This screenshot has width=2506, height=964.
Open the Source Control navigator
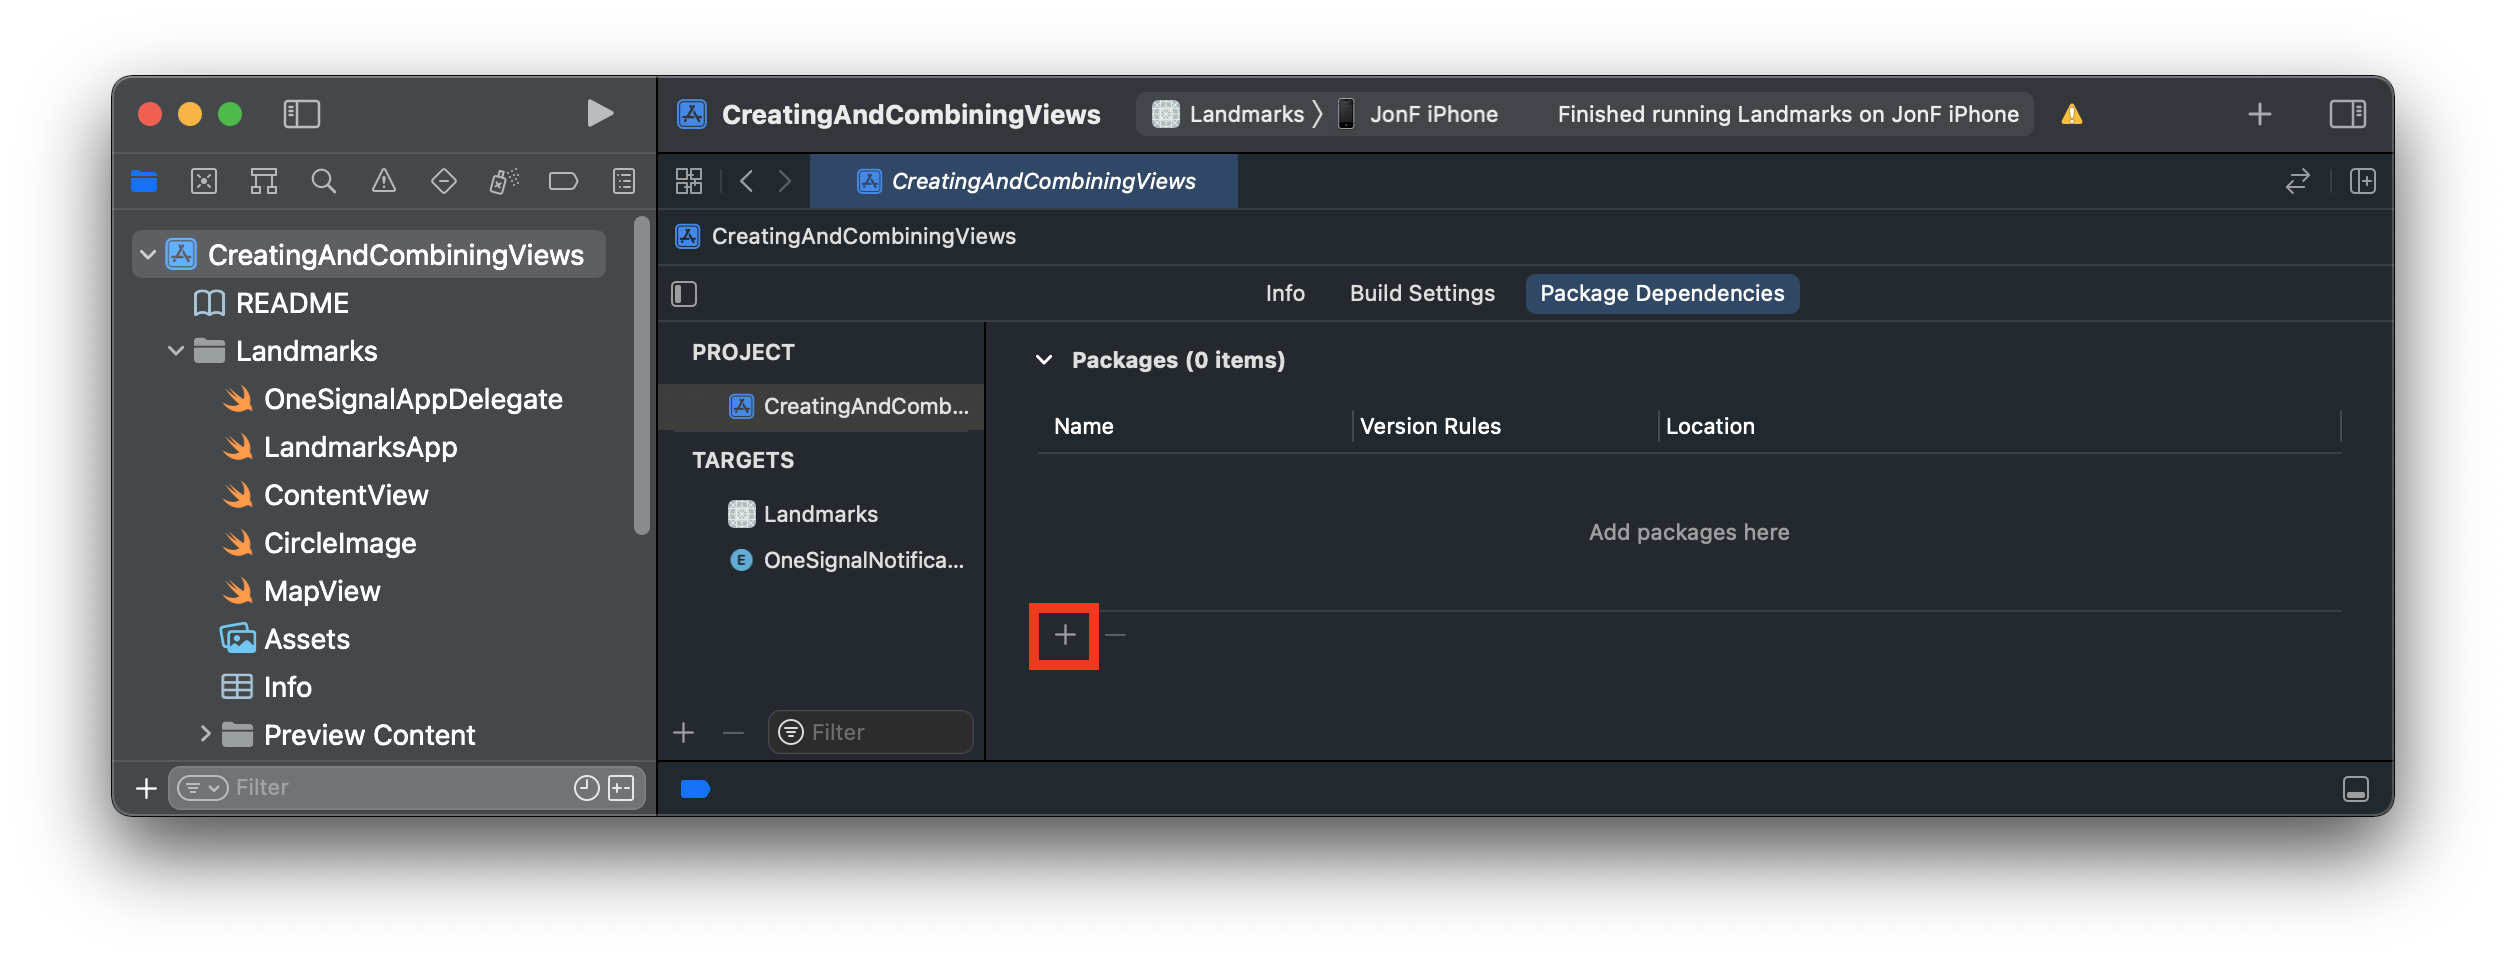pos(204,181)
